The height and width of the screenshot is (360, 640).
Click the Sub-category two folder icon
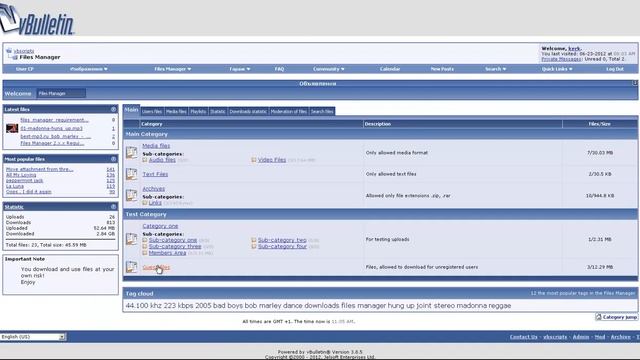pyautogui.click(x=254, y=240)
